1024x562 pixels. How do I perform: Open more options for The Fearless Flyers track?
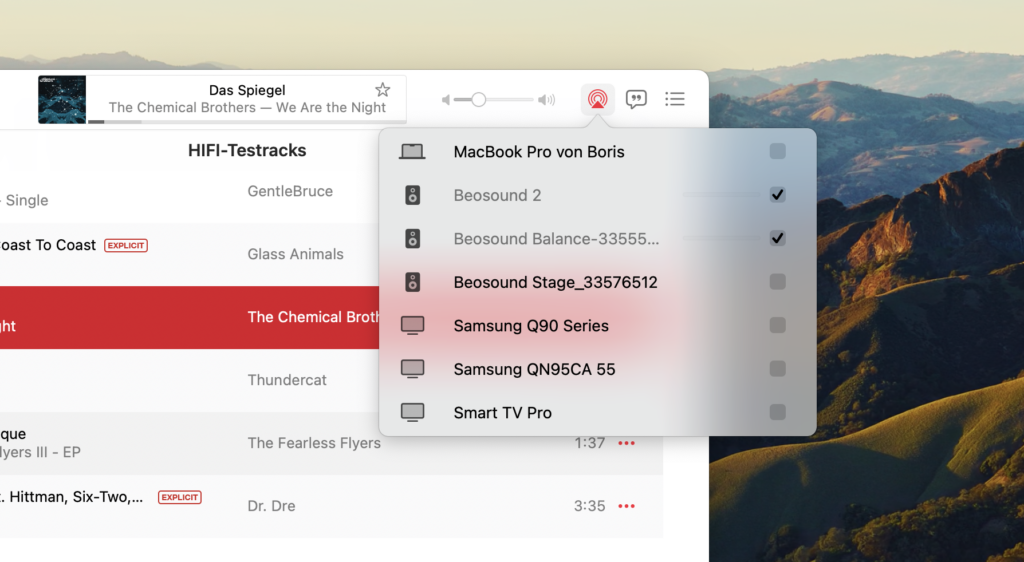click(x=626, y=443)
